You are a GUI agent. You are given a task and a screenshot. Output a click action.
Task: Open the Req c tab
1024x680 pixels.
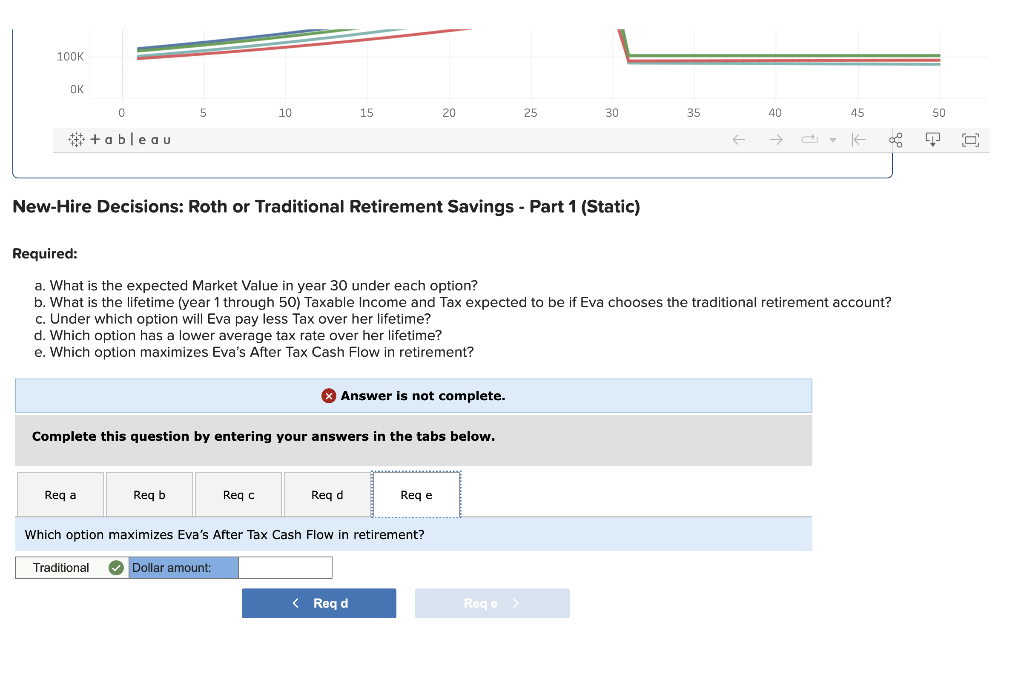238,494
